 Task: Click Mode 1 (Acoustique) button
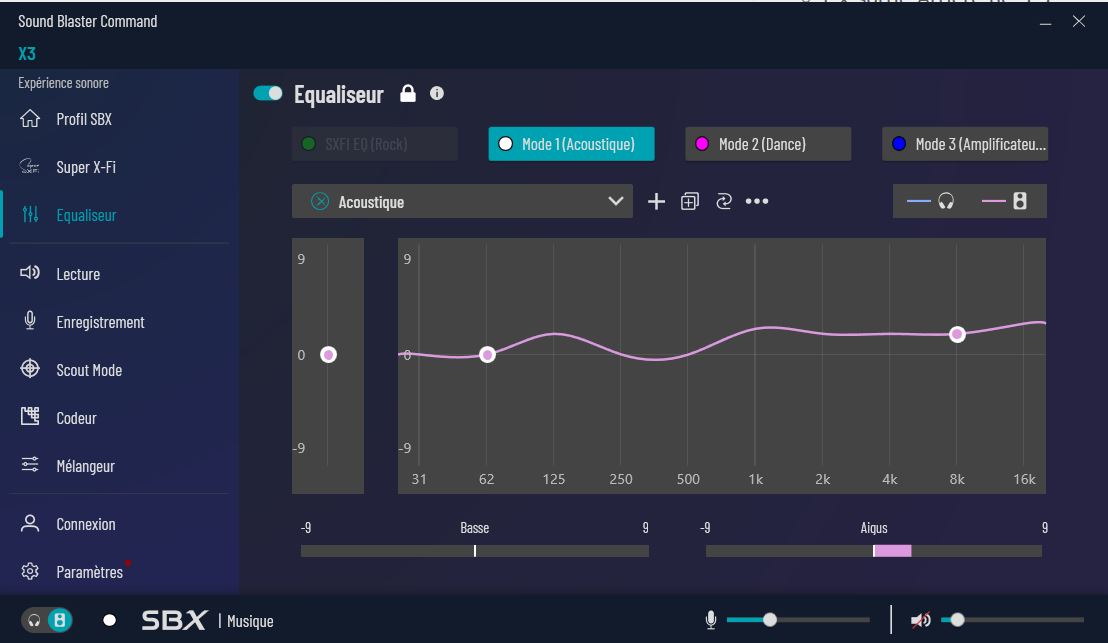coord(571,144)
